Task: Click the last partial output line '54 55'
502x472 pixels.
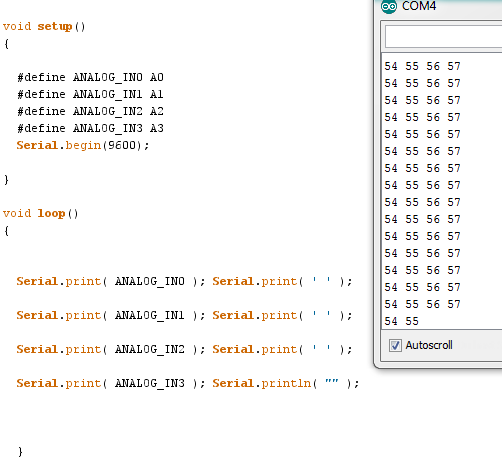Action: coord(401,321)
